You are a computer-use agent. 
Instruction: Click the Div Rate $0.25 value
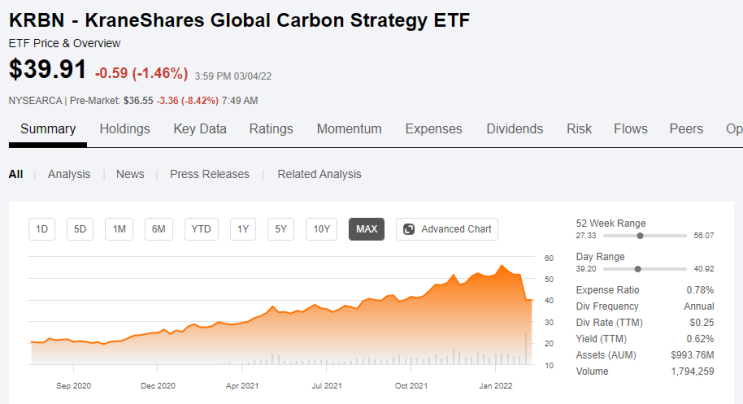702,323
